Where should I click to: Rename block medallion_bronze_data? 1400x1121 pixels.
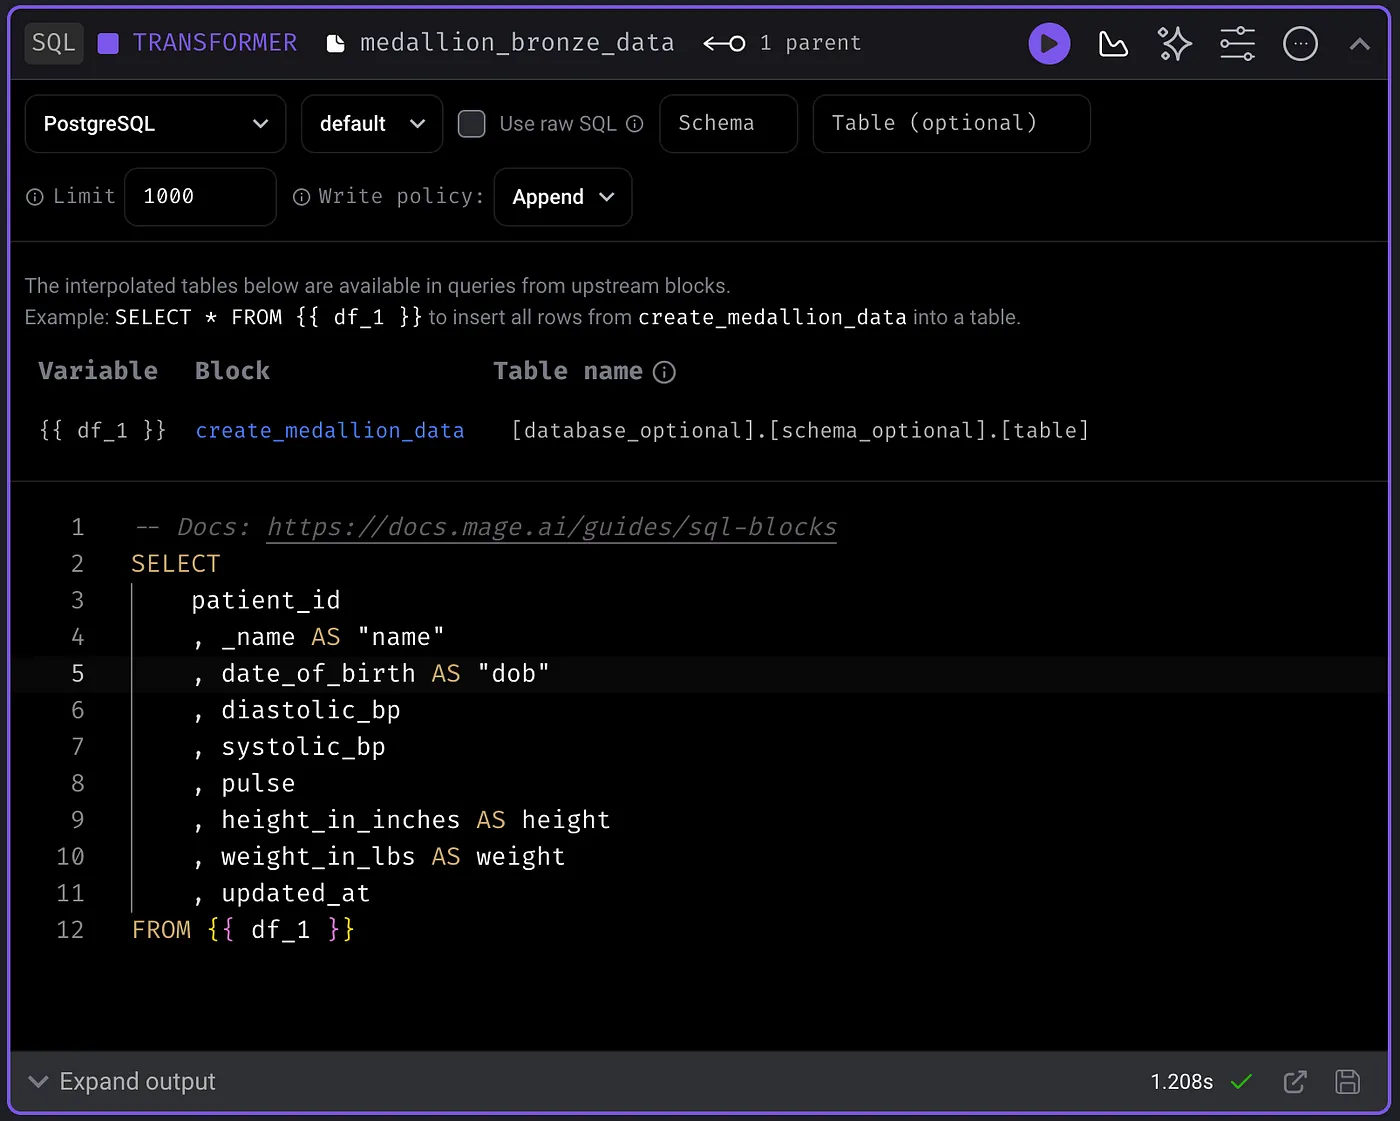pos(517,43)
